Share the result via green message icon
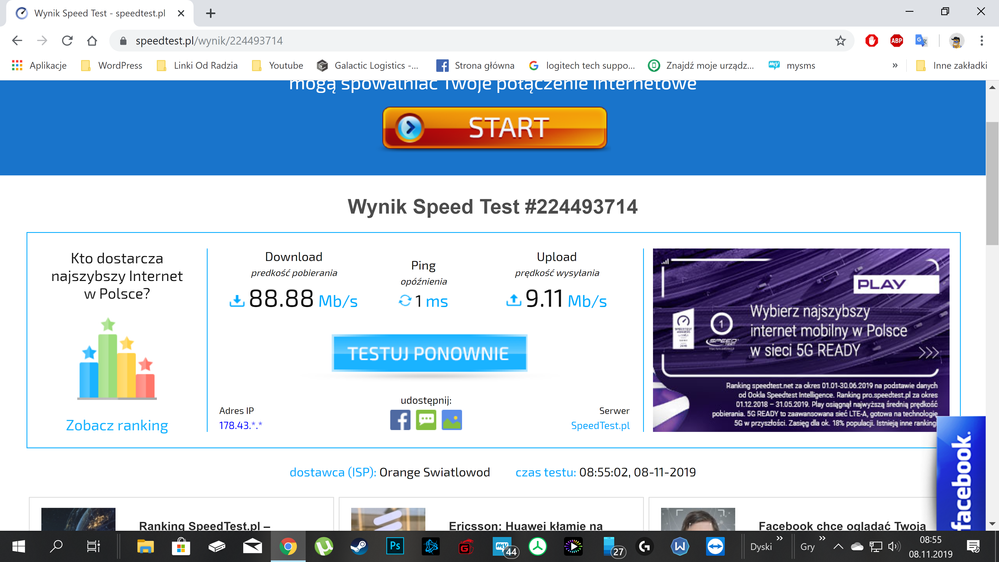This screenshot has width=999, height=562. coord(426,420)
